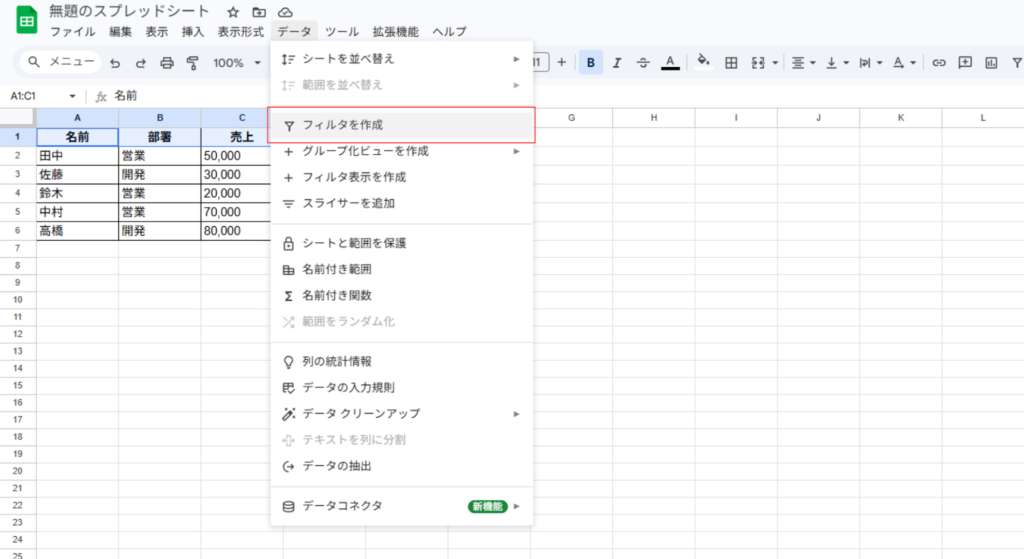Viewport: 1024px width, 559px height.
Task: Click the insert chart icon
Action: tap(991, 63)
